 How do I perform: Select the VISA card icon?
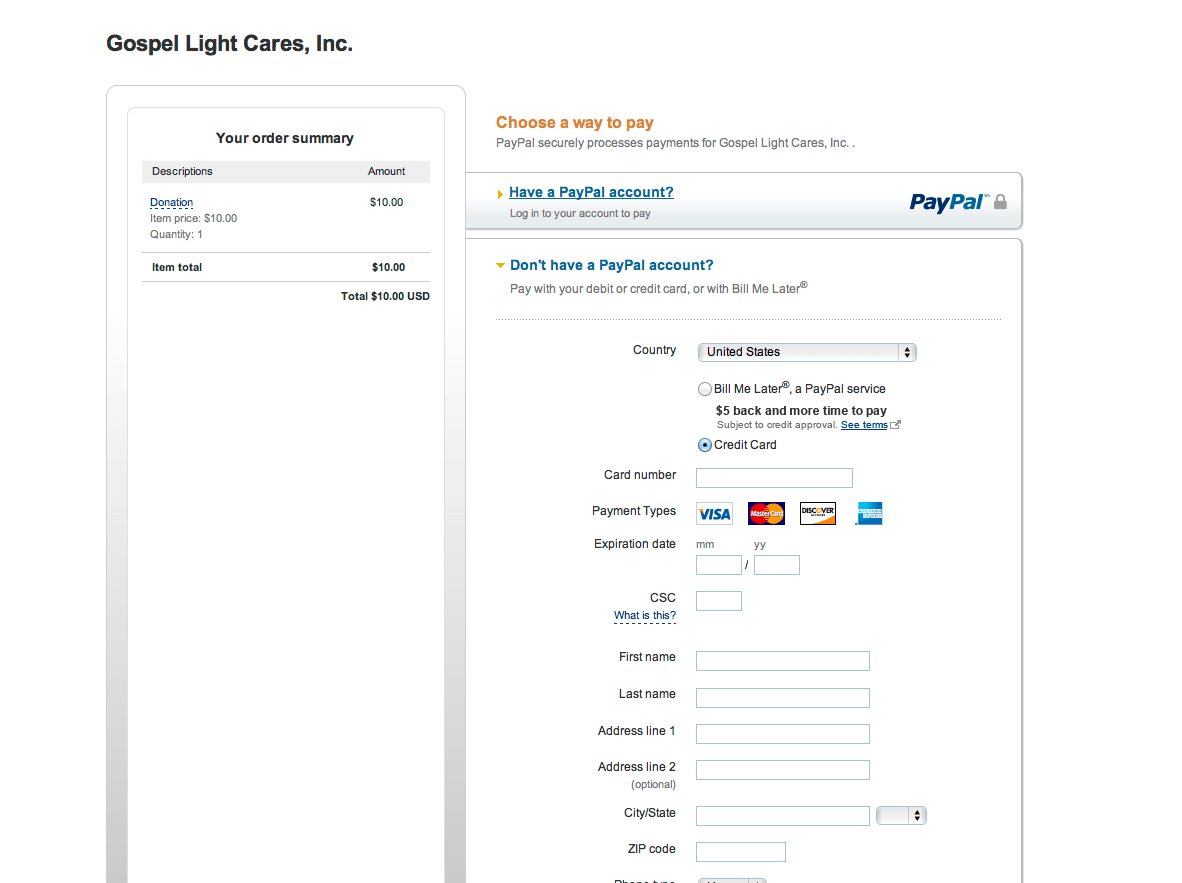tap(713, 513)
